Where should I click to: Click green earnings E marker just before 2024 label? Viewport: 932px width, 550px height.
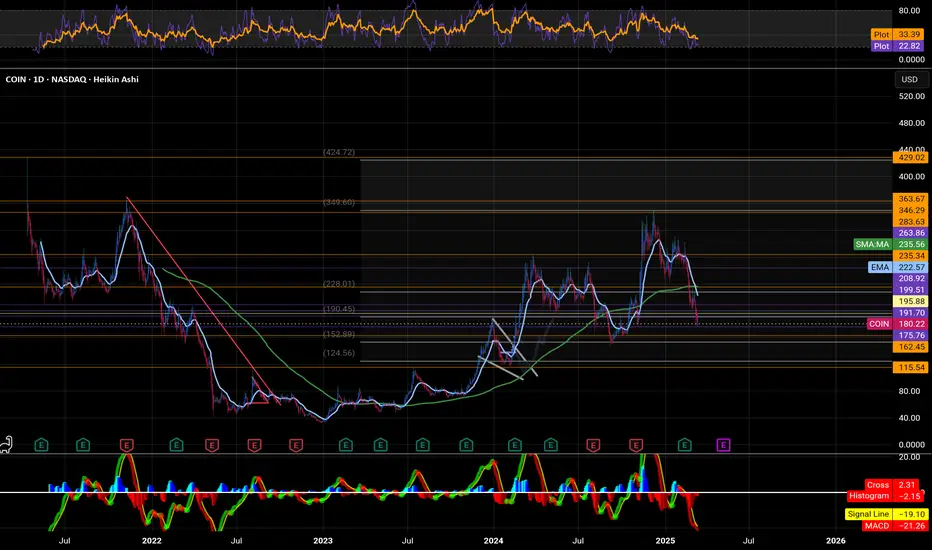click(466, 445)
